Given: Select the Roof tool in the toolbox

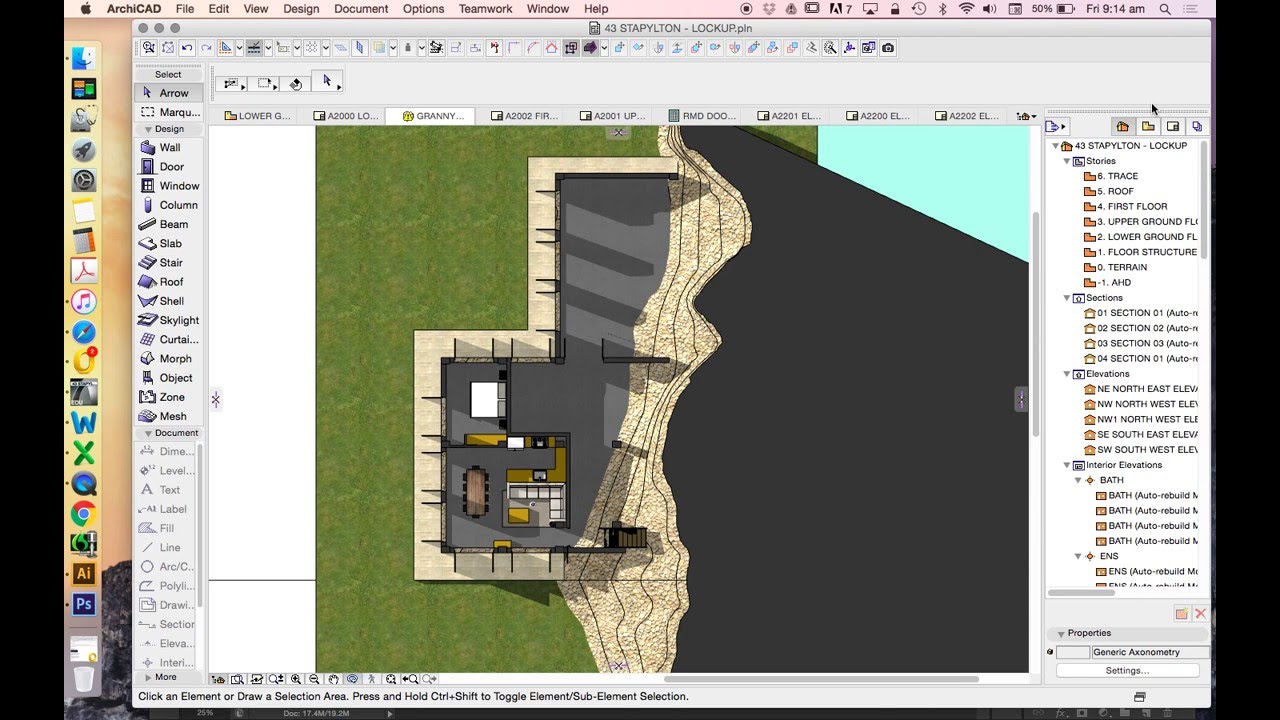Looking at the screenshot, I should point(169,282).
